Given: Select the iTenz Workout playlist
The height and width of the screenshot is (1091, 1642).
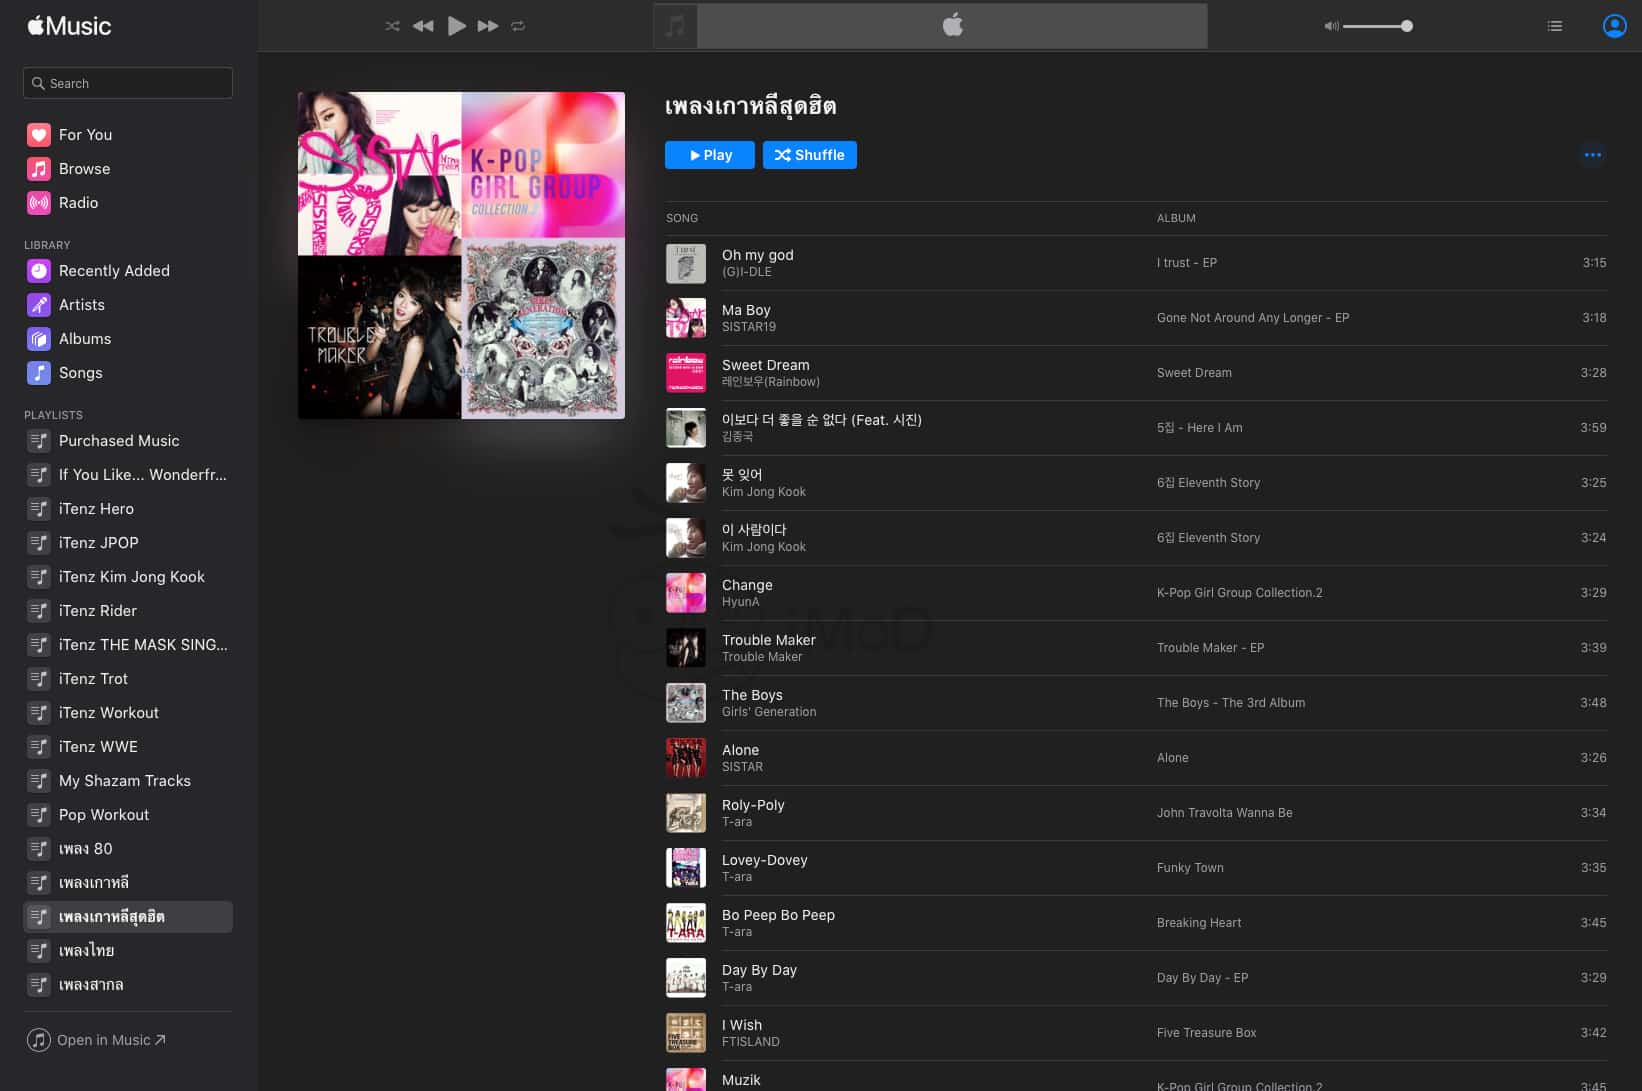Looking at the screenshot, I should pyautogui.click(x=108, y=713).
